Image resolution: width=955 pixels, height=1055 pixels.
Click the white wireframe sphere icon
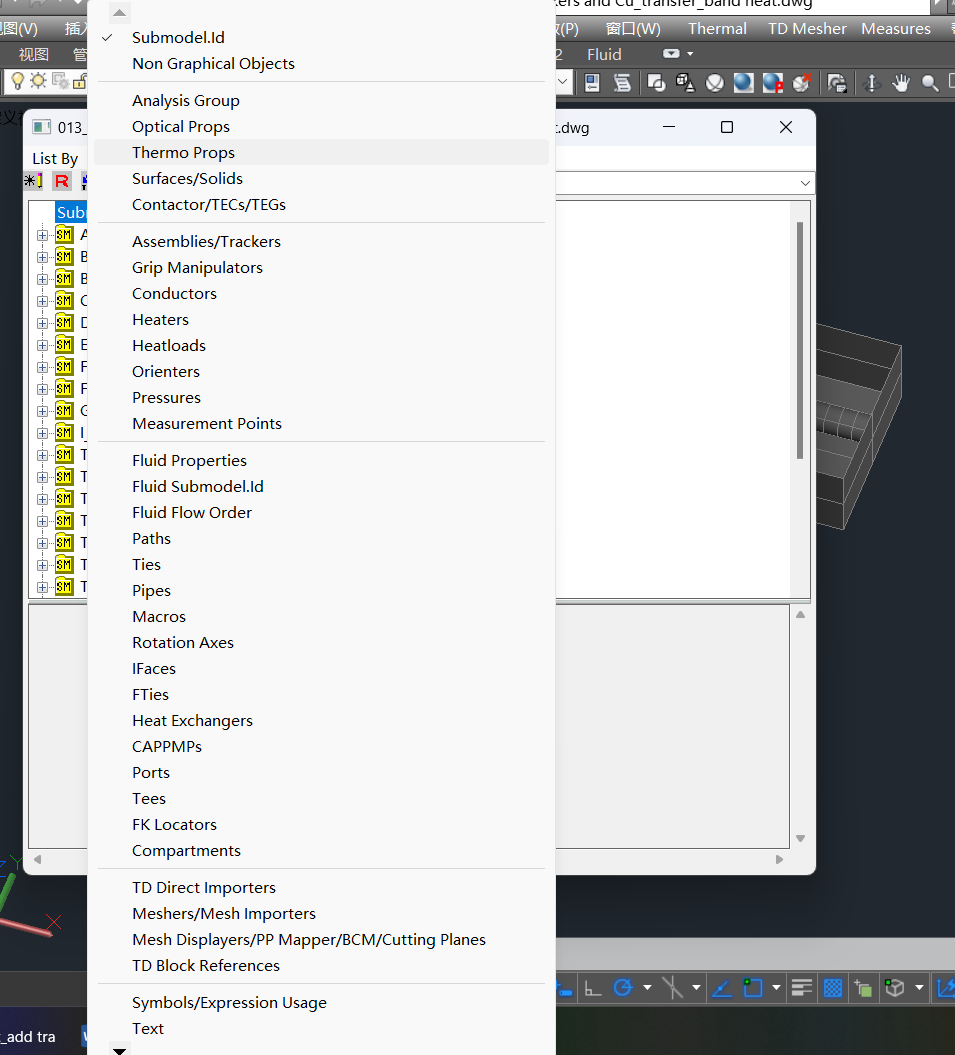(x=715, y=83)
